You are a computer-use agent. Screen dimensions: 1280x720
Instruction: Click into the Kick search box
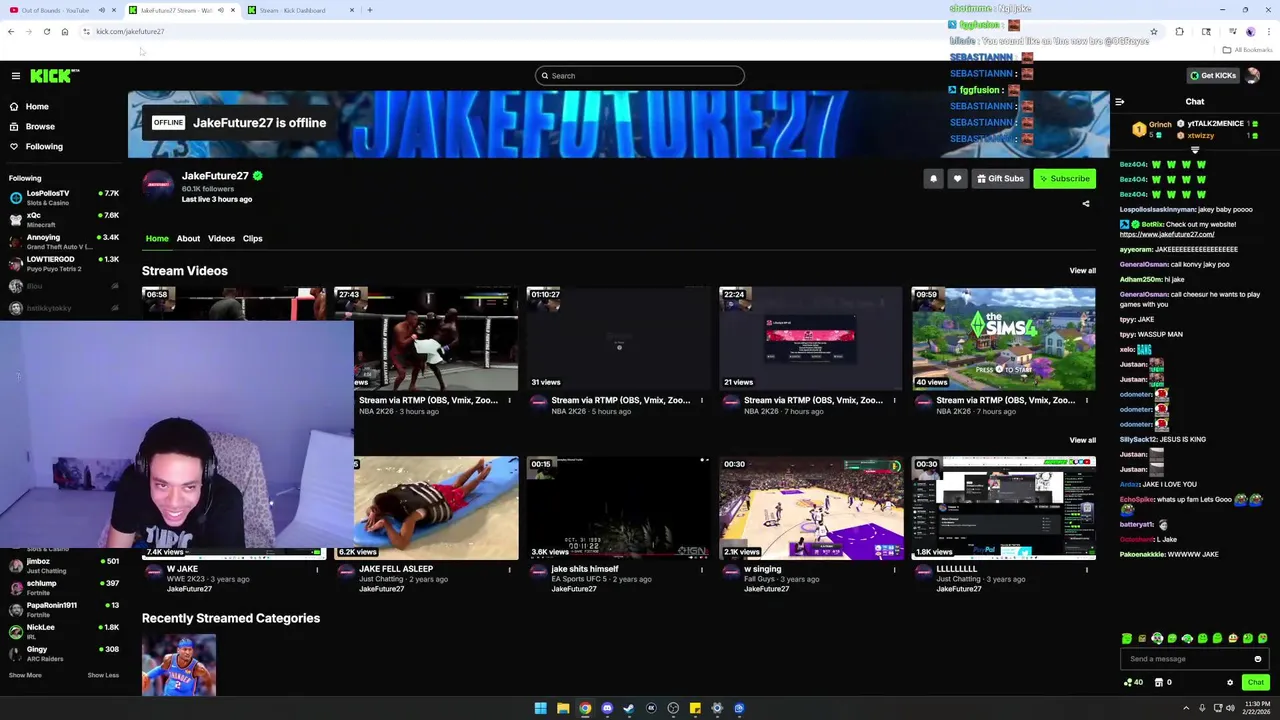(640, 76)
